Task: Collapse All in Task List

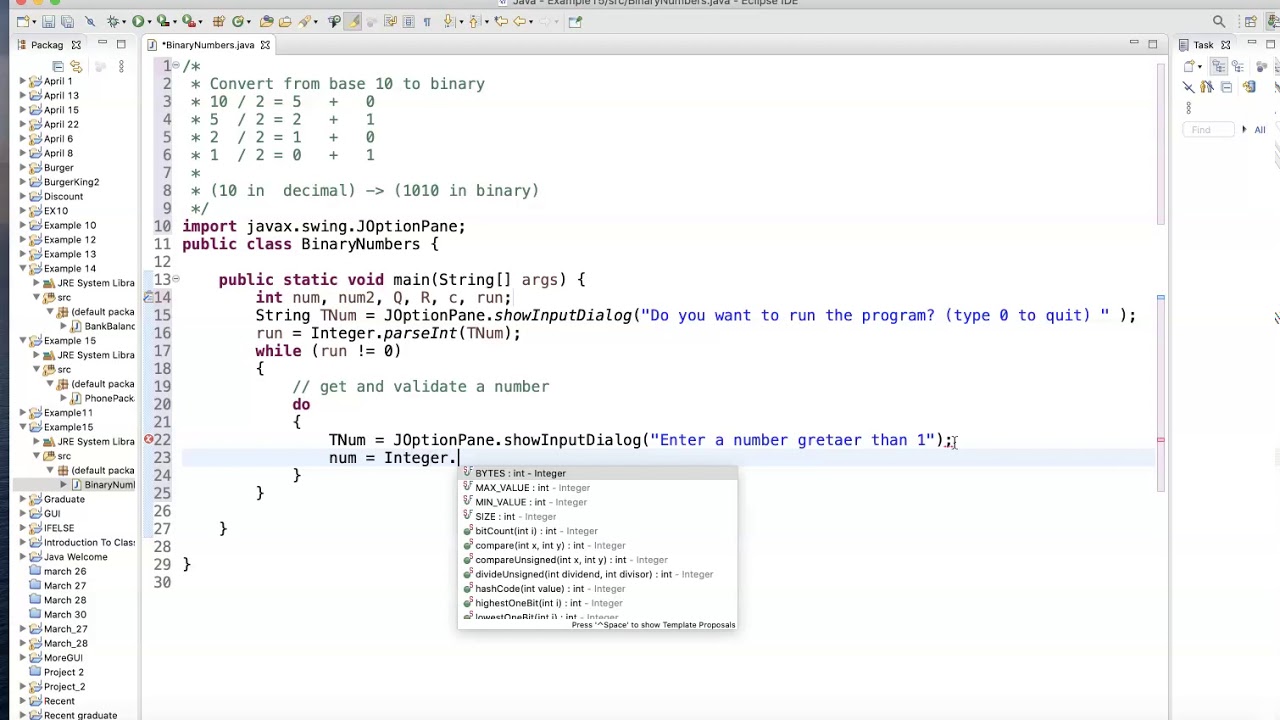Action: 1226,87
